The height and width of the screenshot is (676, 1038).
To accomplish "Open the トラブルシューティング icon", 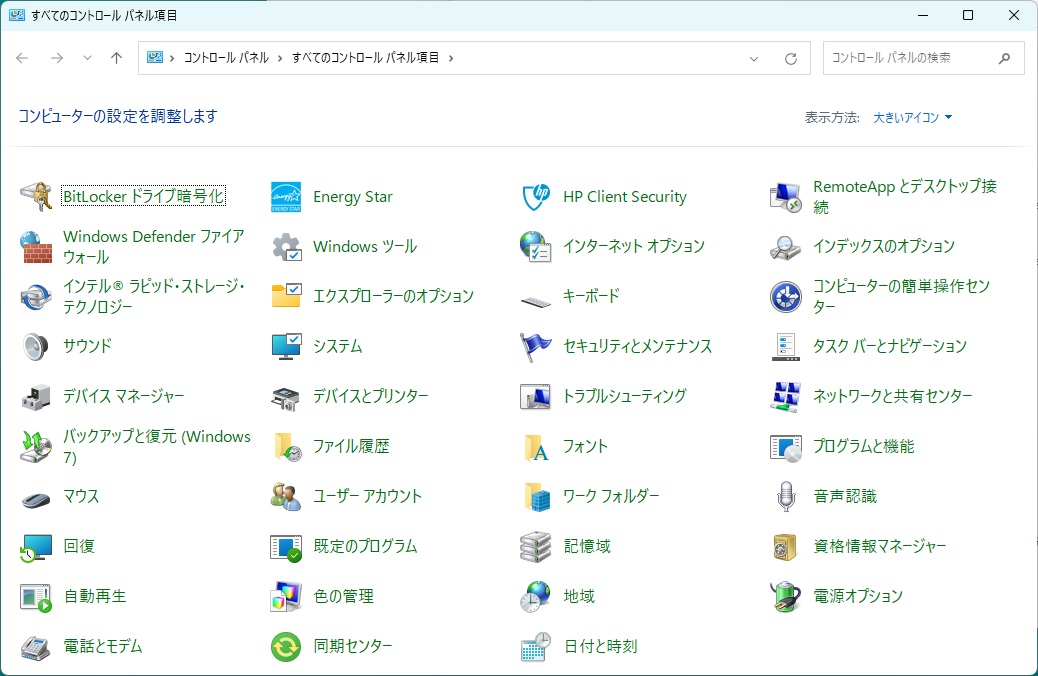I will pos(536,396).
